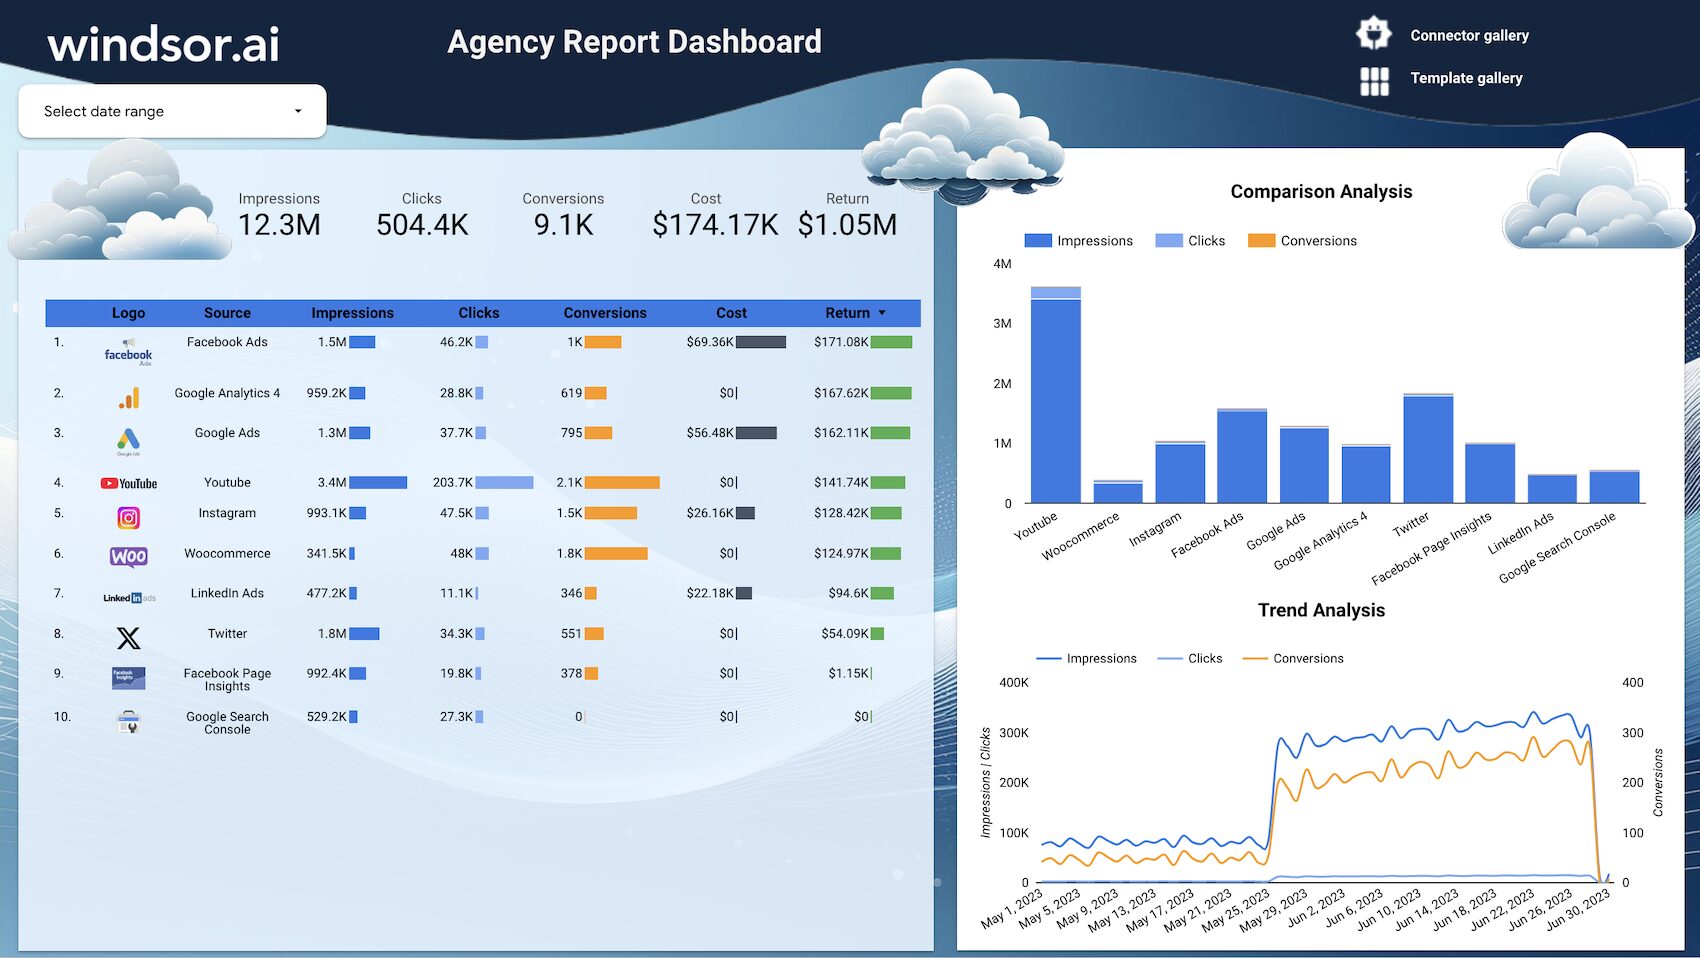This screenshot has width=1700, height=958.
Task: Click the Google Search Console logo
Action: (128, 721)
